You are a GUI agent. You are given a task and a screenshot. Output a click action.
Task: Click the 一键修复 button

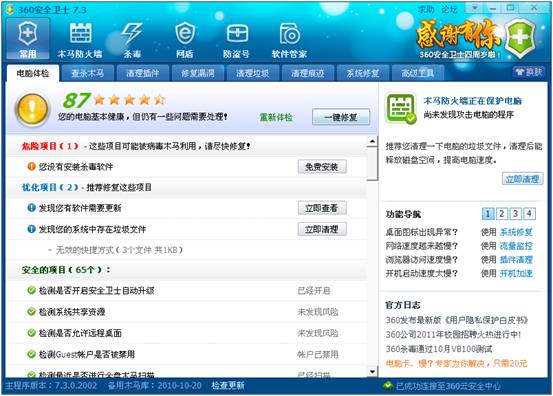[x=341, y=117]
